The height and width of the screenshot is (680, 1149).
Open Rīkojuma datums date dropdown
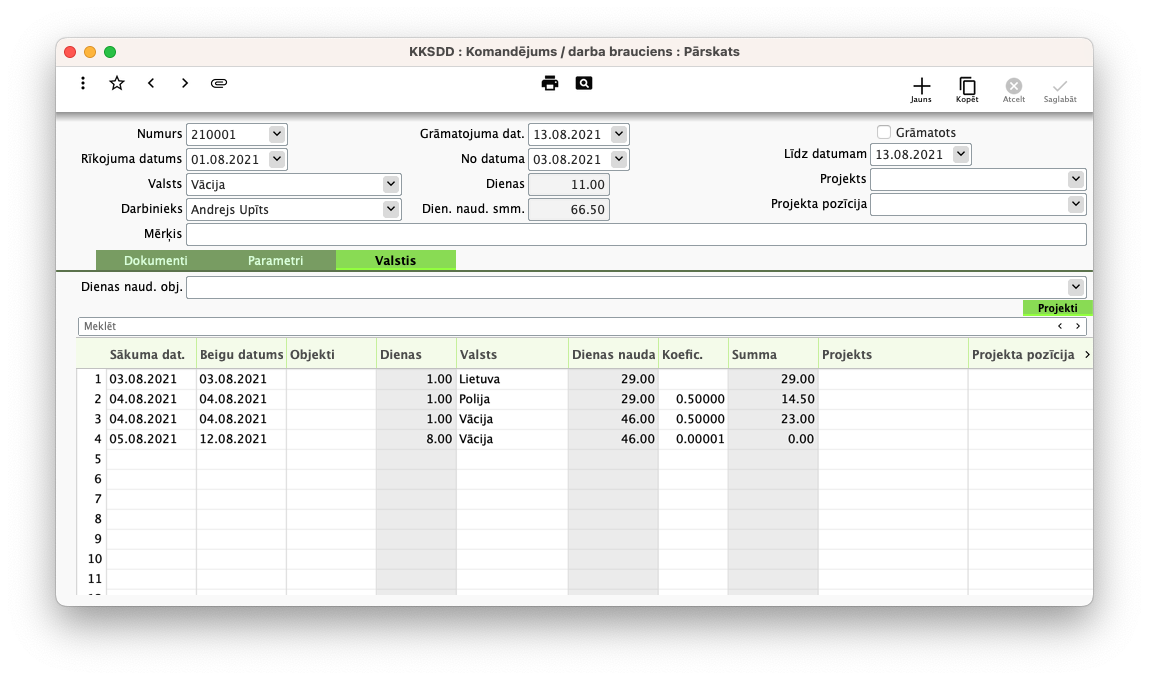pos(276,159)
